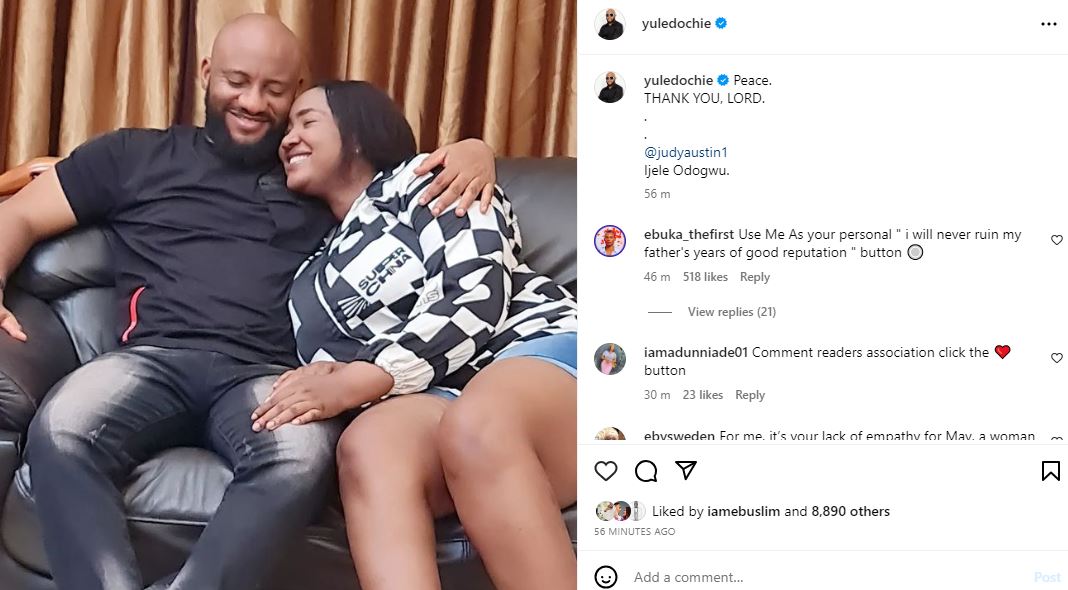Click ebuka_thefirst commenter avatar

tap(610, 241)
